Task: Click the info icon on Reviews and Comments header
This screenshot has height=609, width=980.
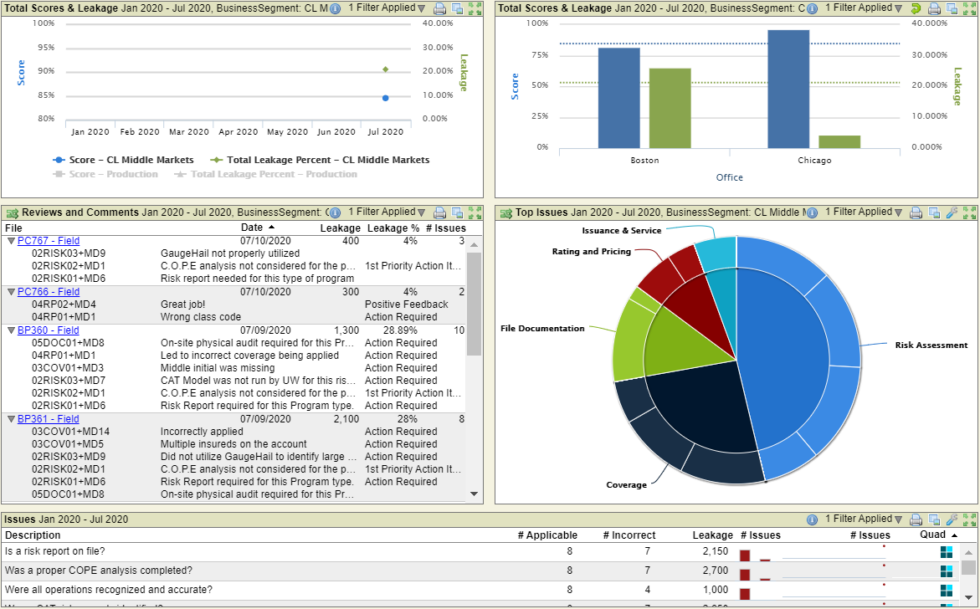Action: click(x=334, y=212)
